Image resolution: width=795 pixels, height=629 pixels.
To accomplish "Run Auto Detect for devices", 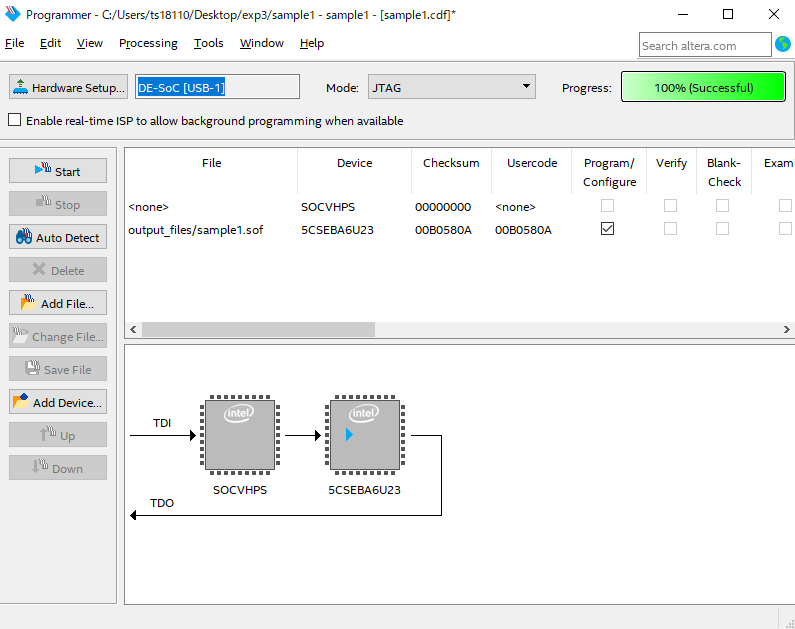I will click(58, 237).
